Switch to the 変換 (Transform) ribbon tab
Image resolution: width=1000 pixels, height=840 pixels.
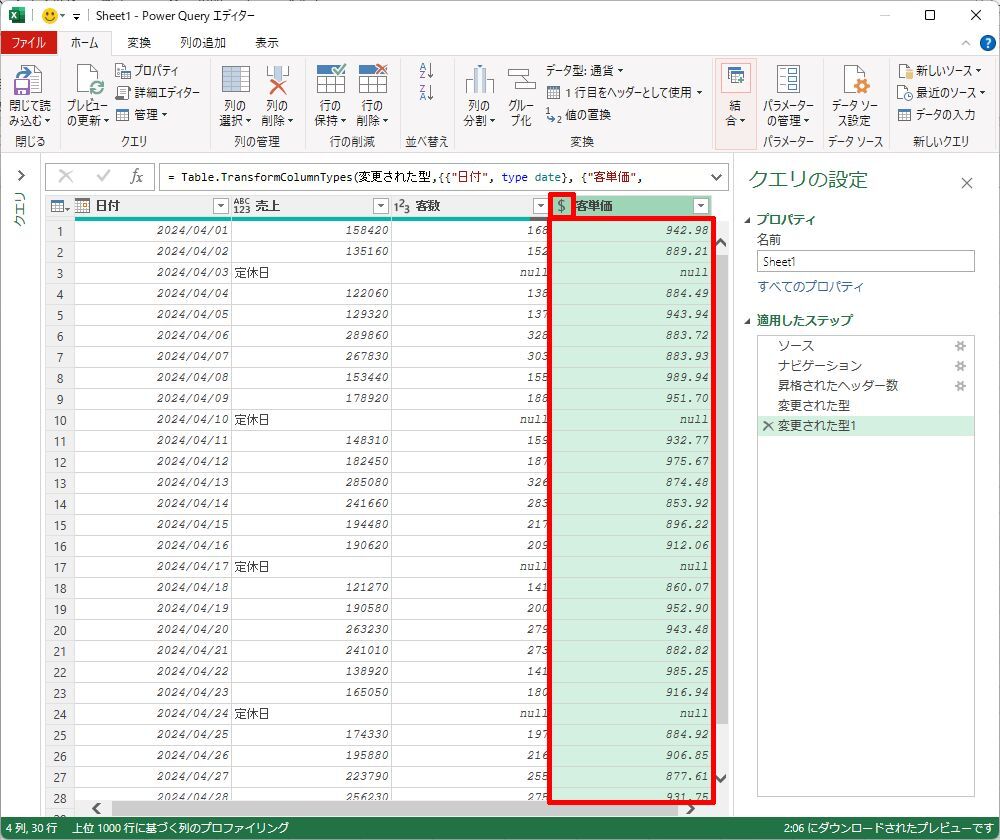[139, 43]
